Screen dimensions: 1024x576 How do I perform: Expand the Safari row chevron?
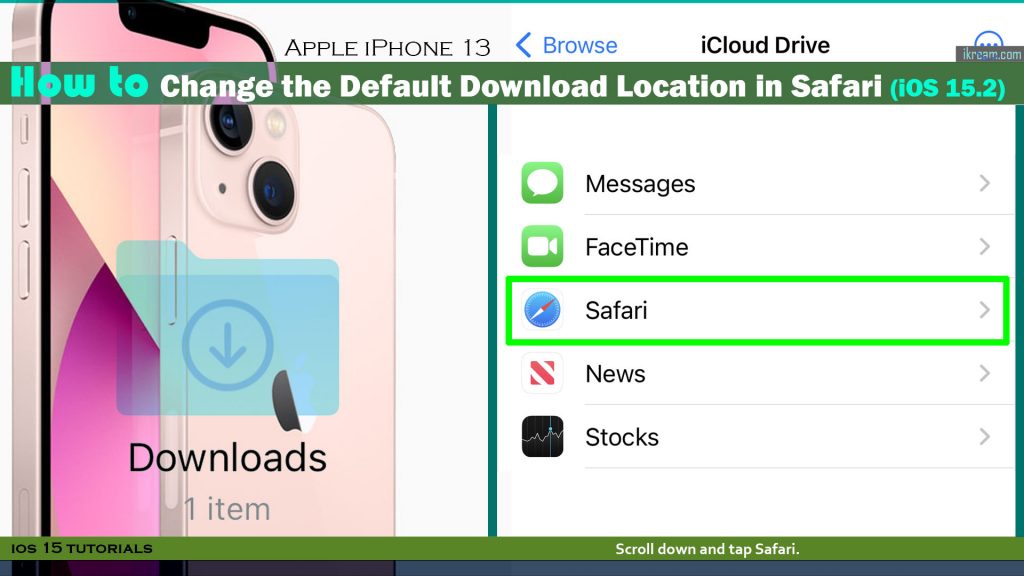985,310
